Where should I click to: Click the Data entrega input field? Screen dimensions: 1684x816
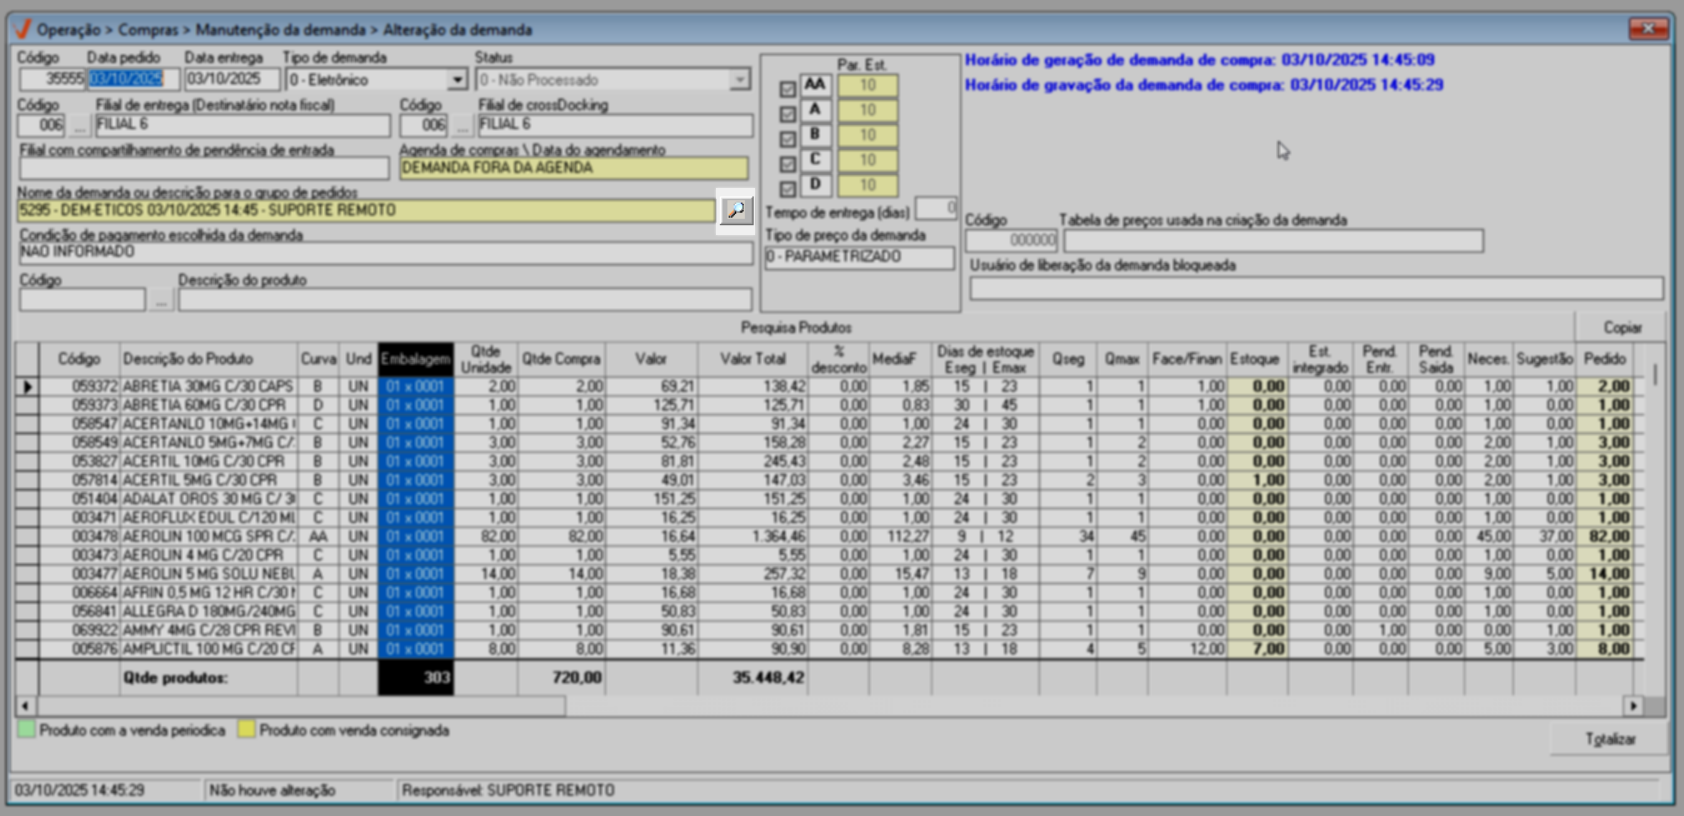(x=231, y=80)
